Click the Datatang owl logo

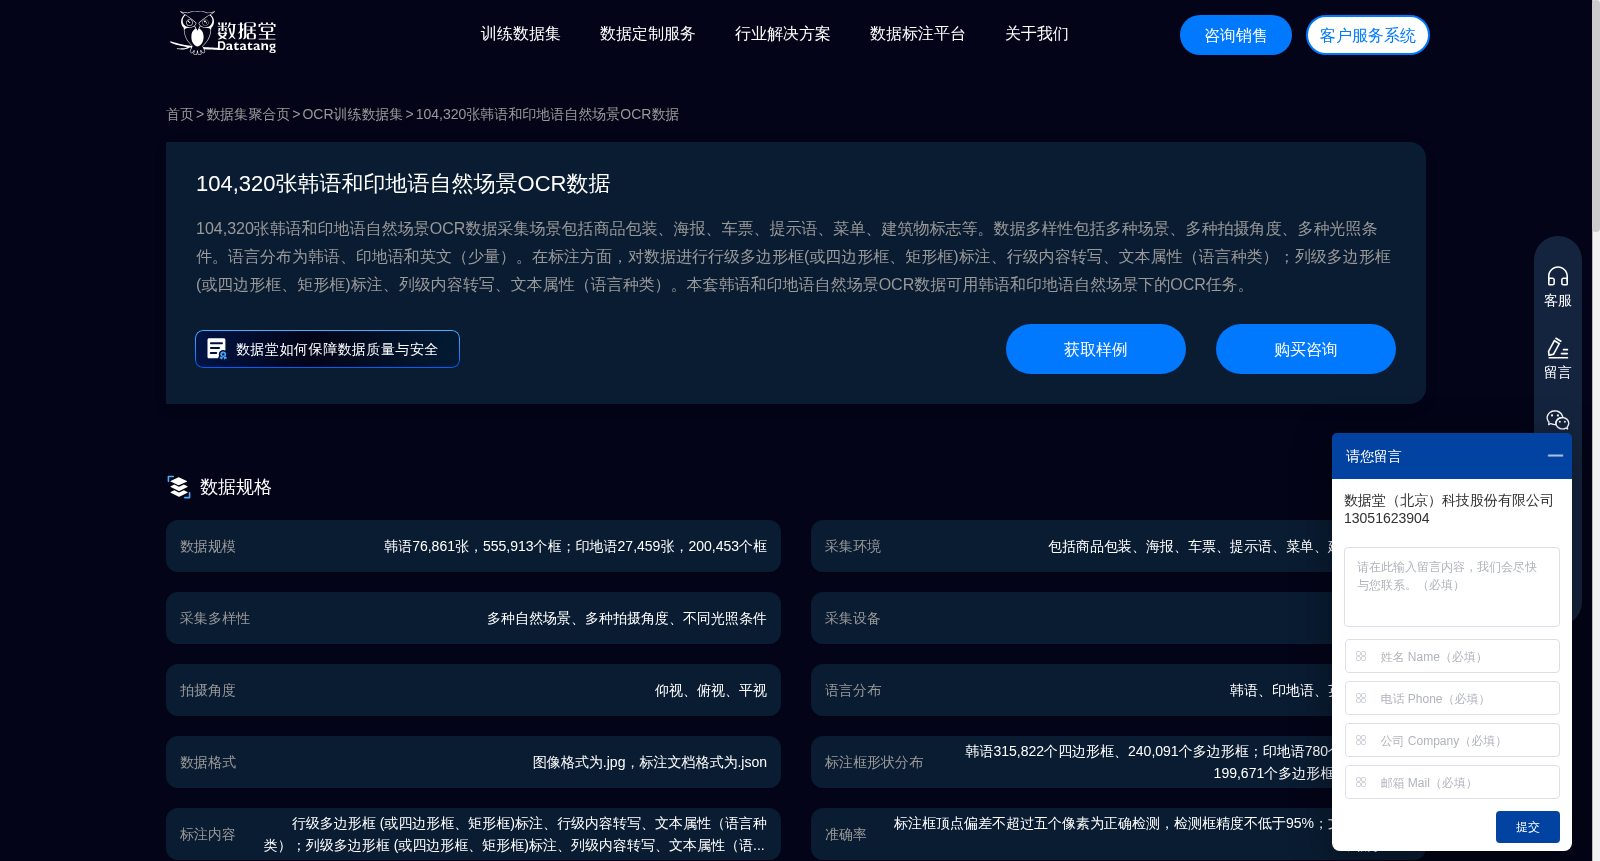[x=222, y=33]
